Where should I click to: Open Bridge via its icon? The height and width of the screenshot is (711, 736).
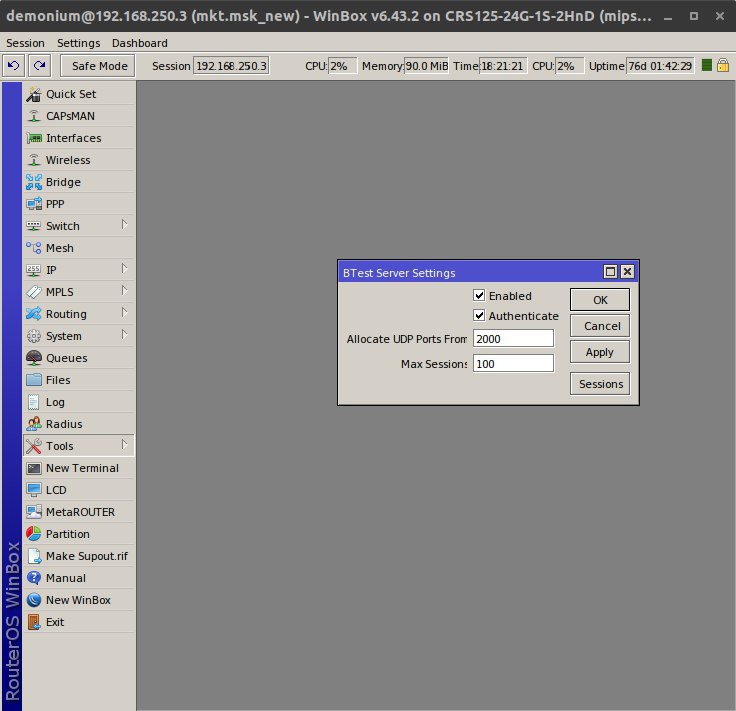[x=34, y=182]
